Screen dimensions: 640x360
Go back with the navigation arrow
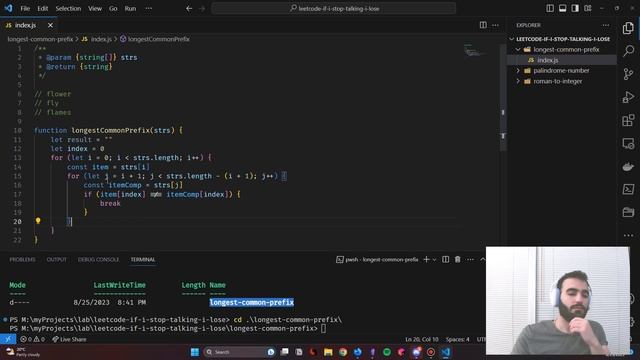click(189, 8)
